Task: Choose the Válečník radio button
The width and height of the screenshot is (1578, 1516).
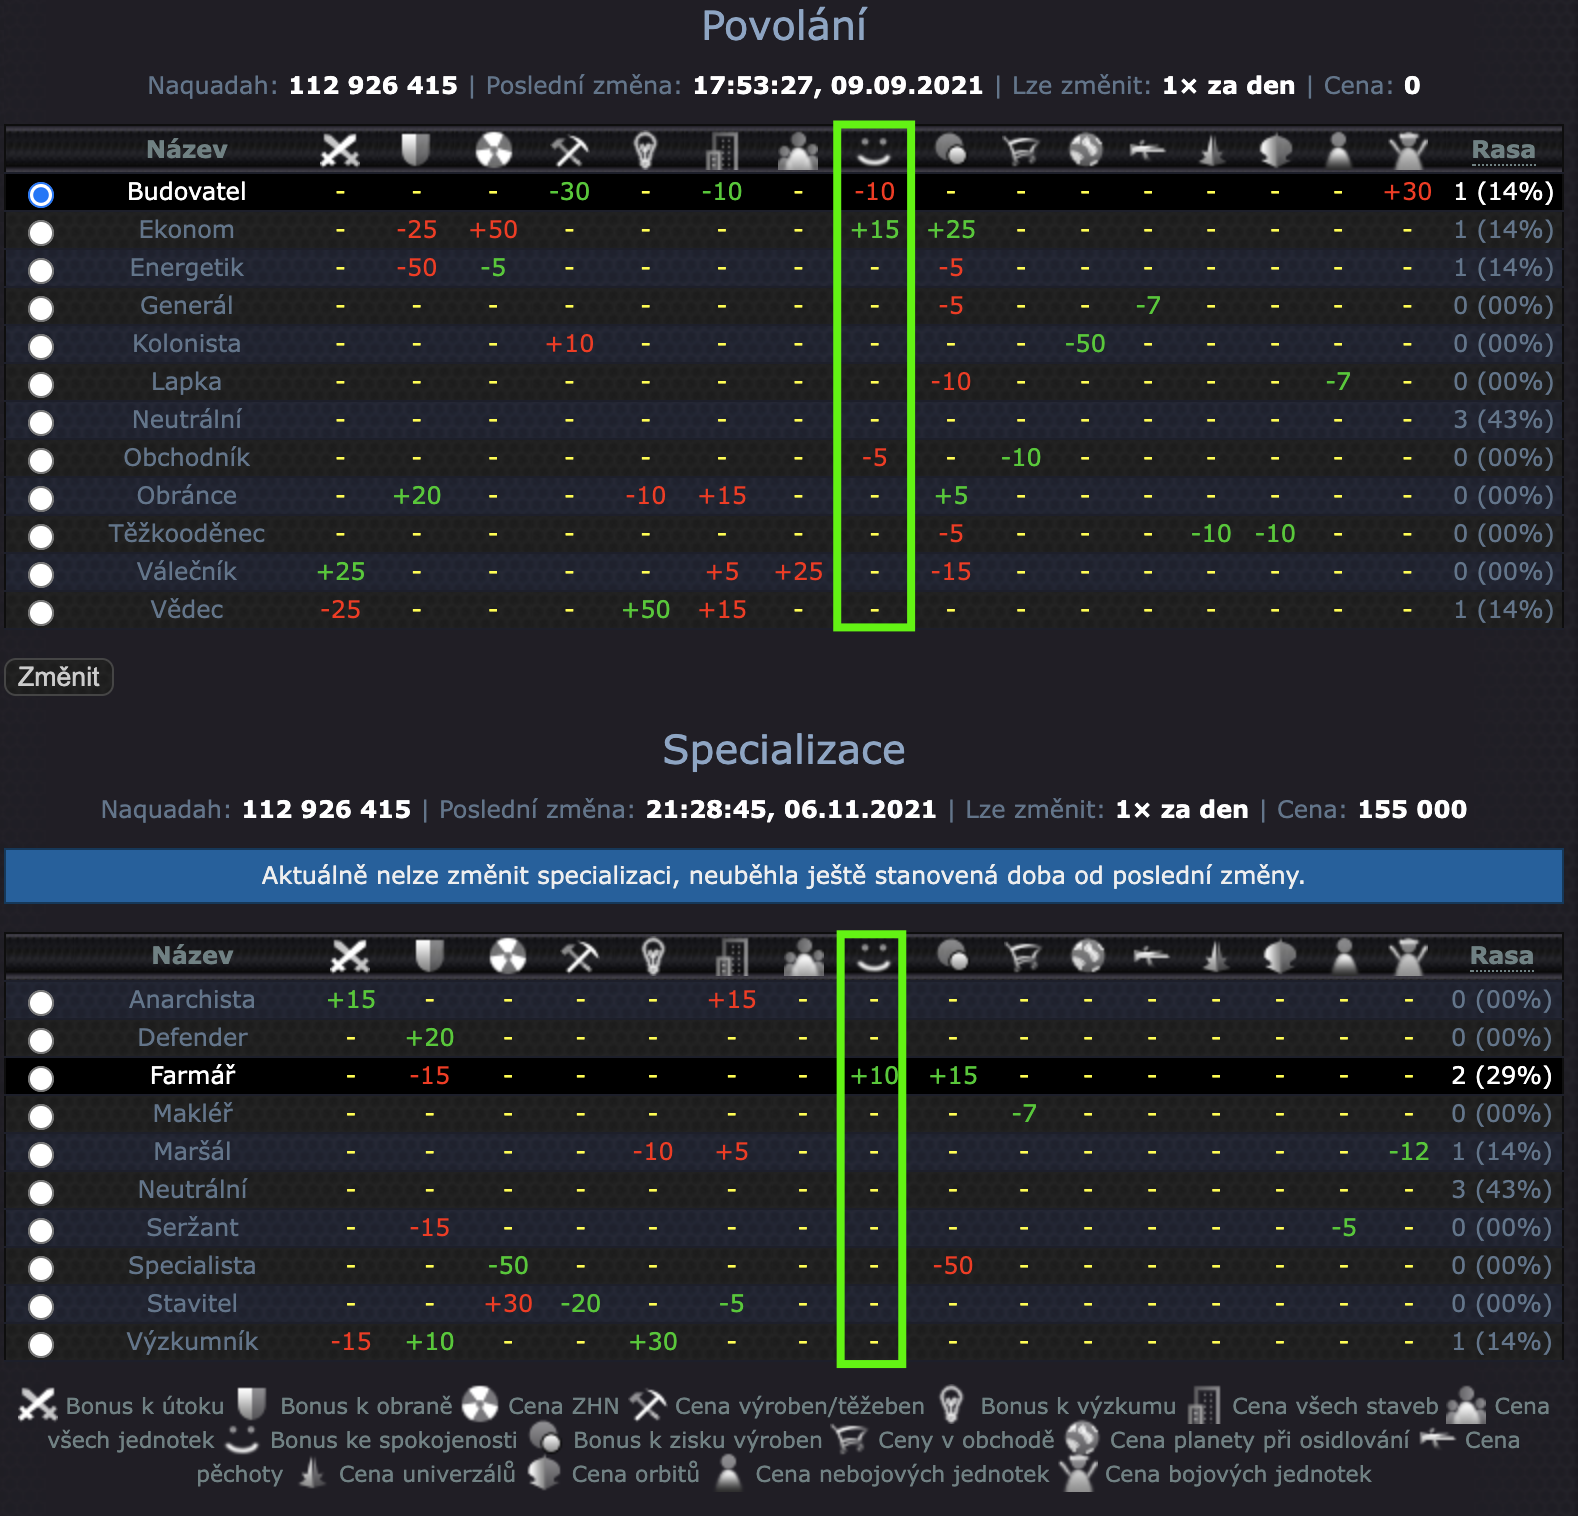Action: click(41, 574)
